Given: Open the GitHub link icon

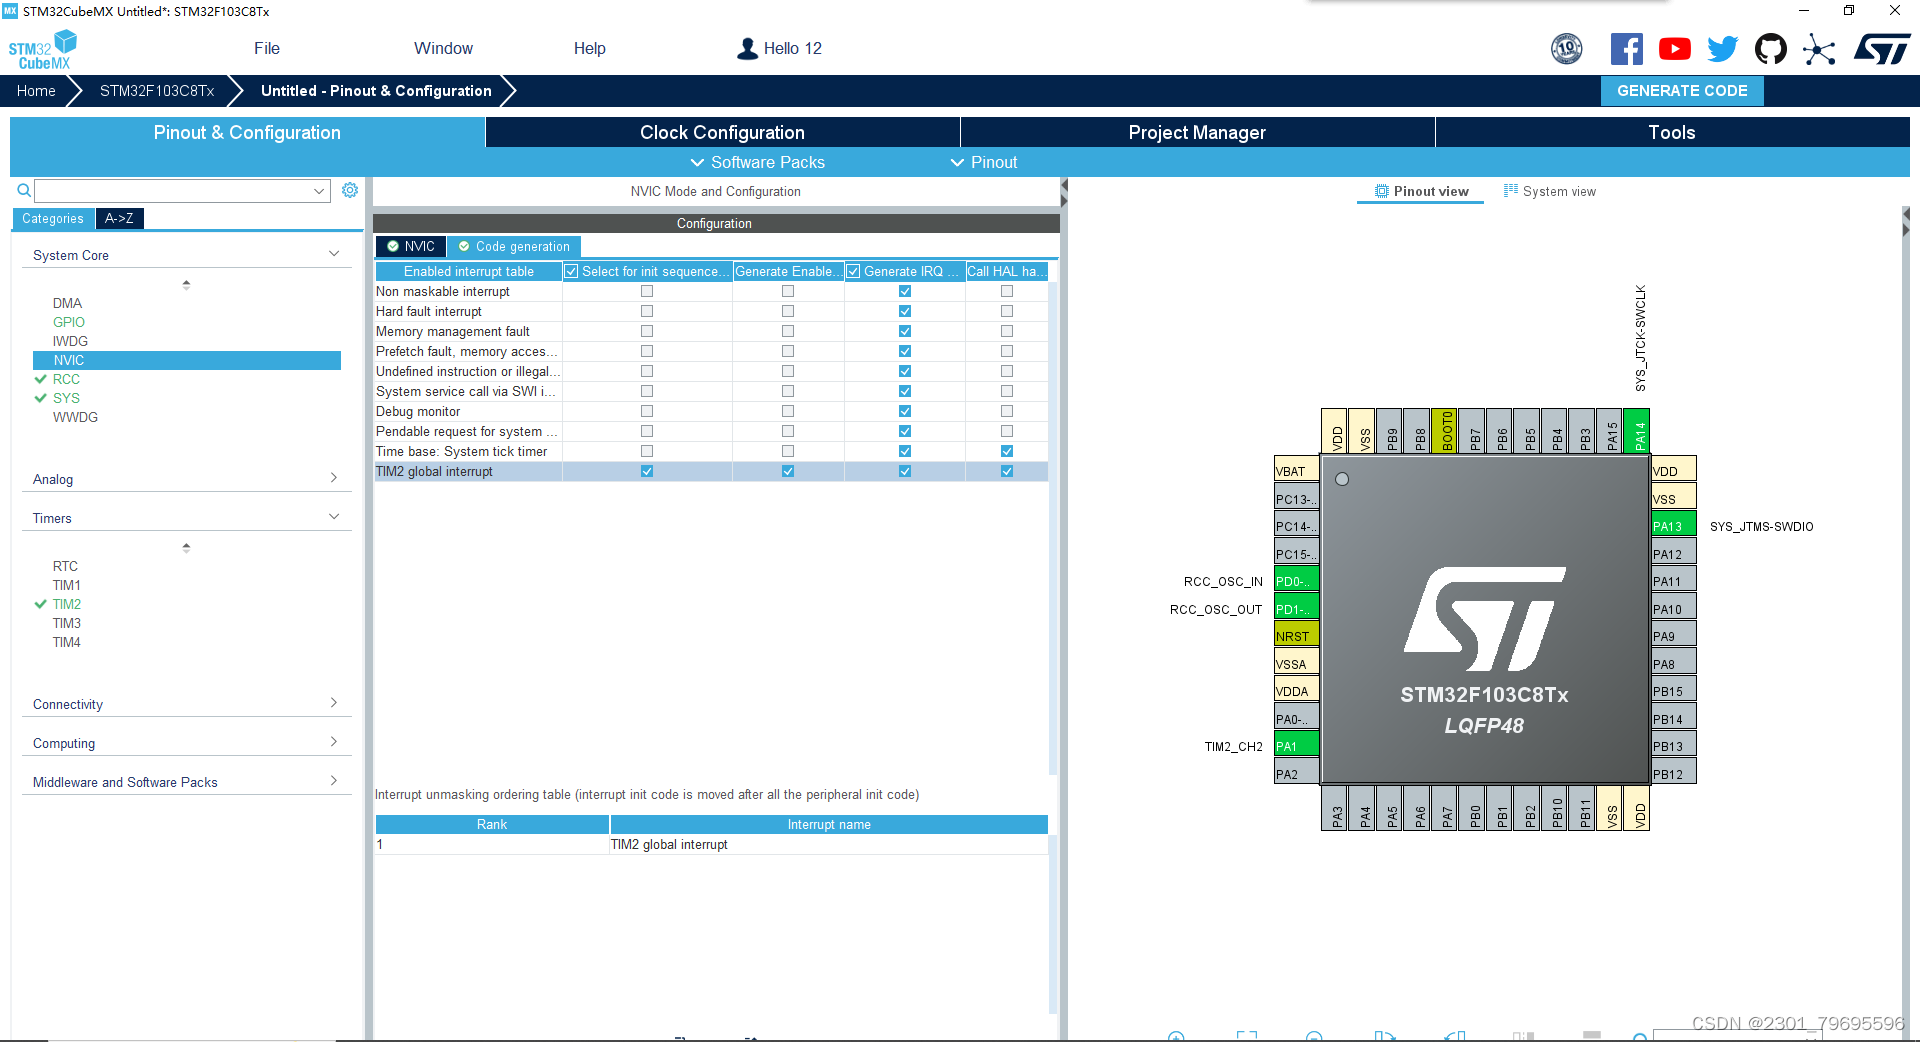Looking at the screenshot, I should [1771, 49].
